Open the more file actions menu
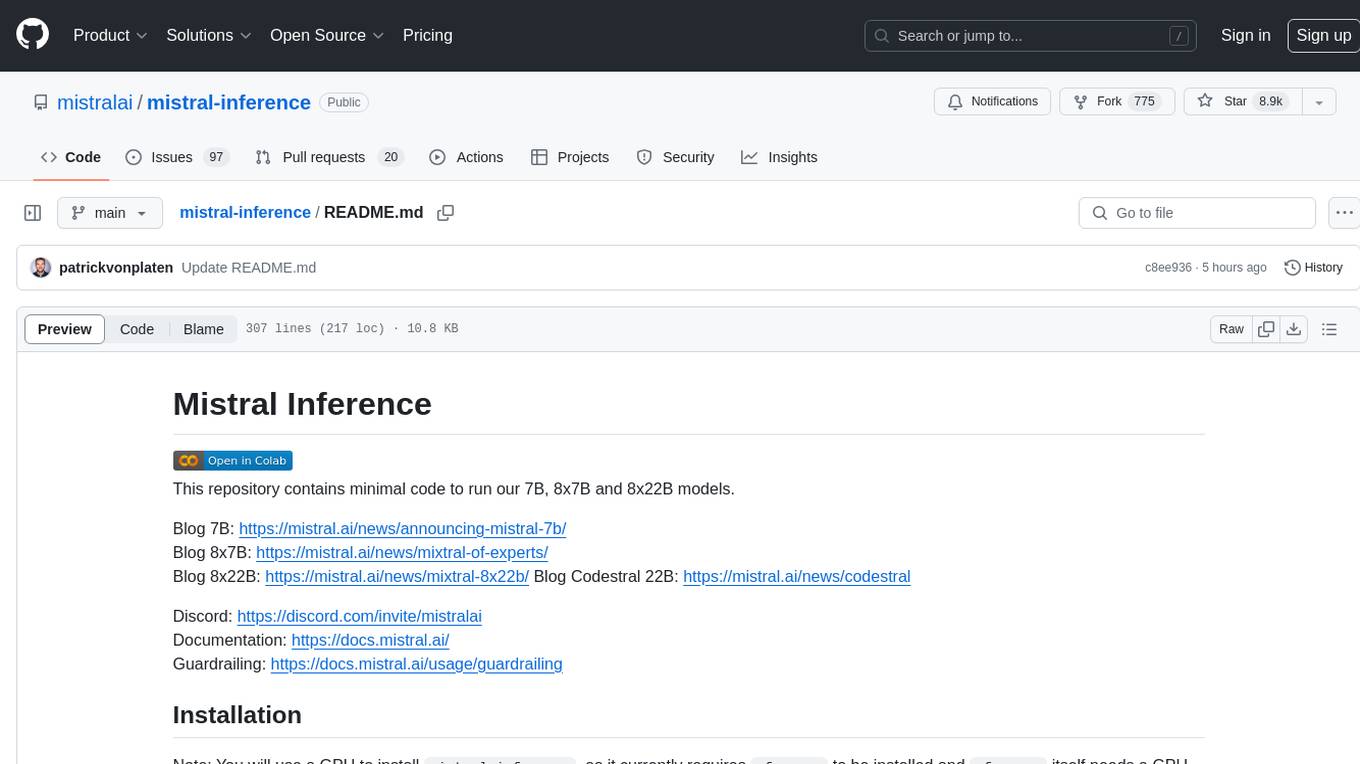The image size is (1360, 764). pyautogui.click(x=1344, y=213)
